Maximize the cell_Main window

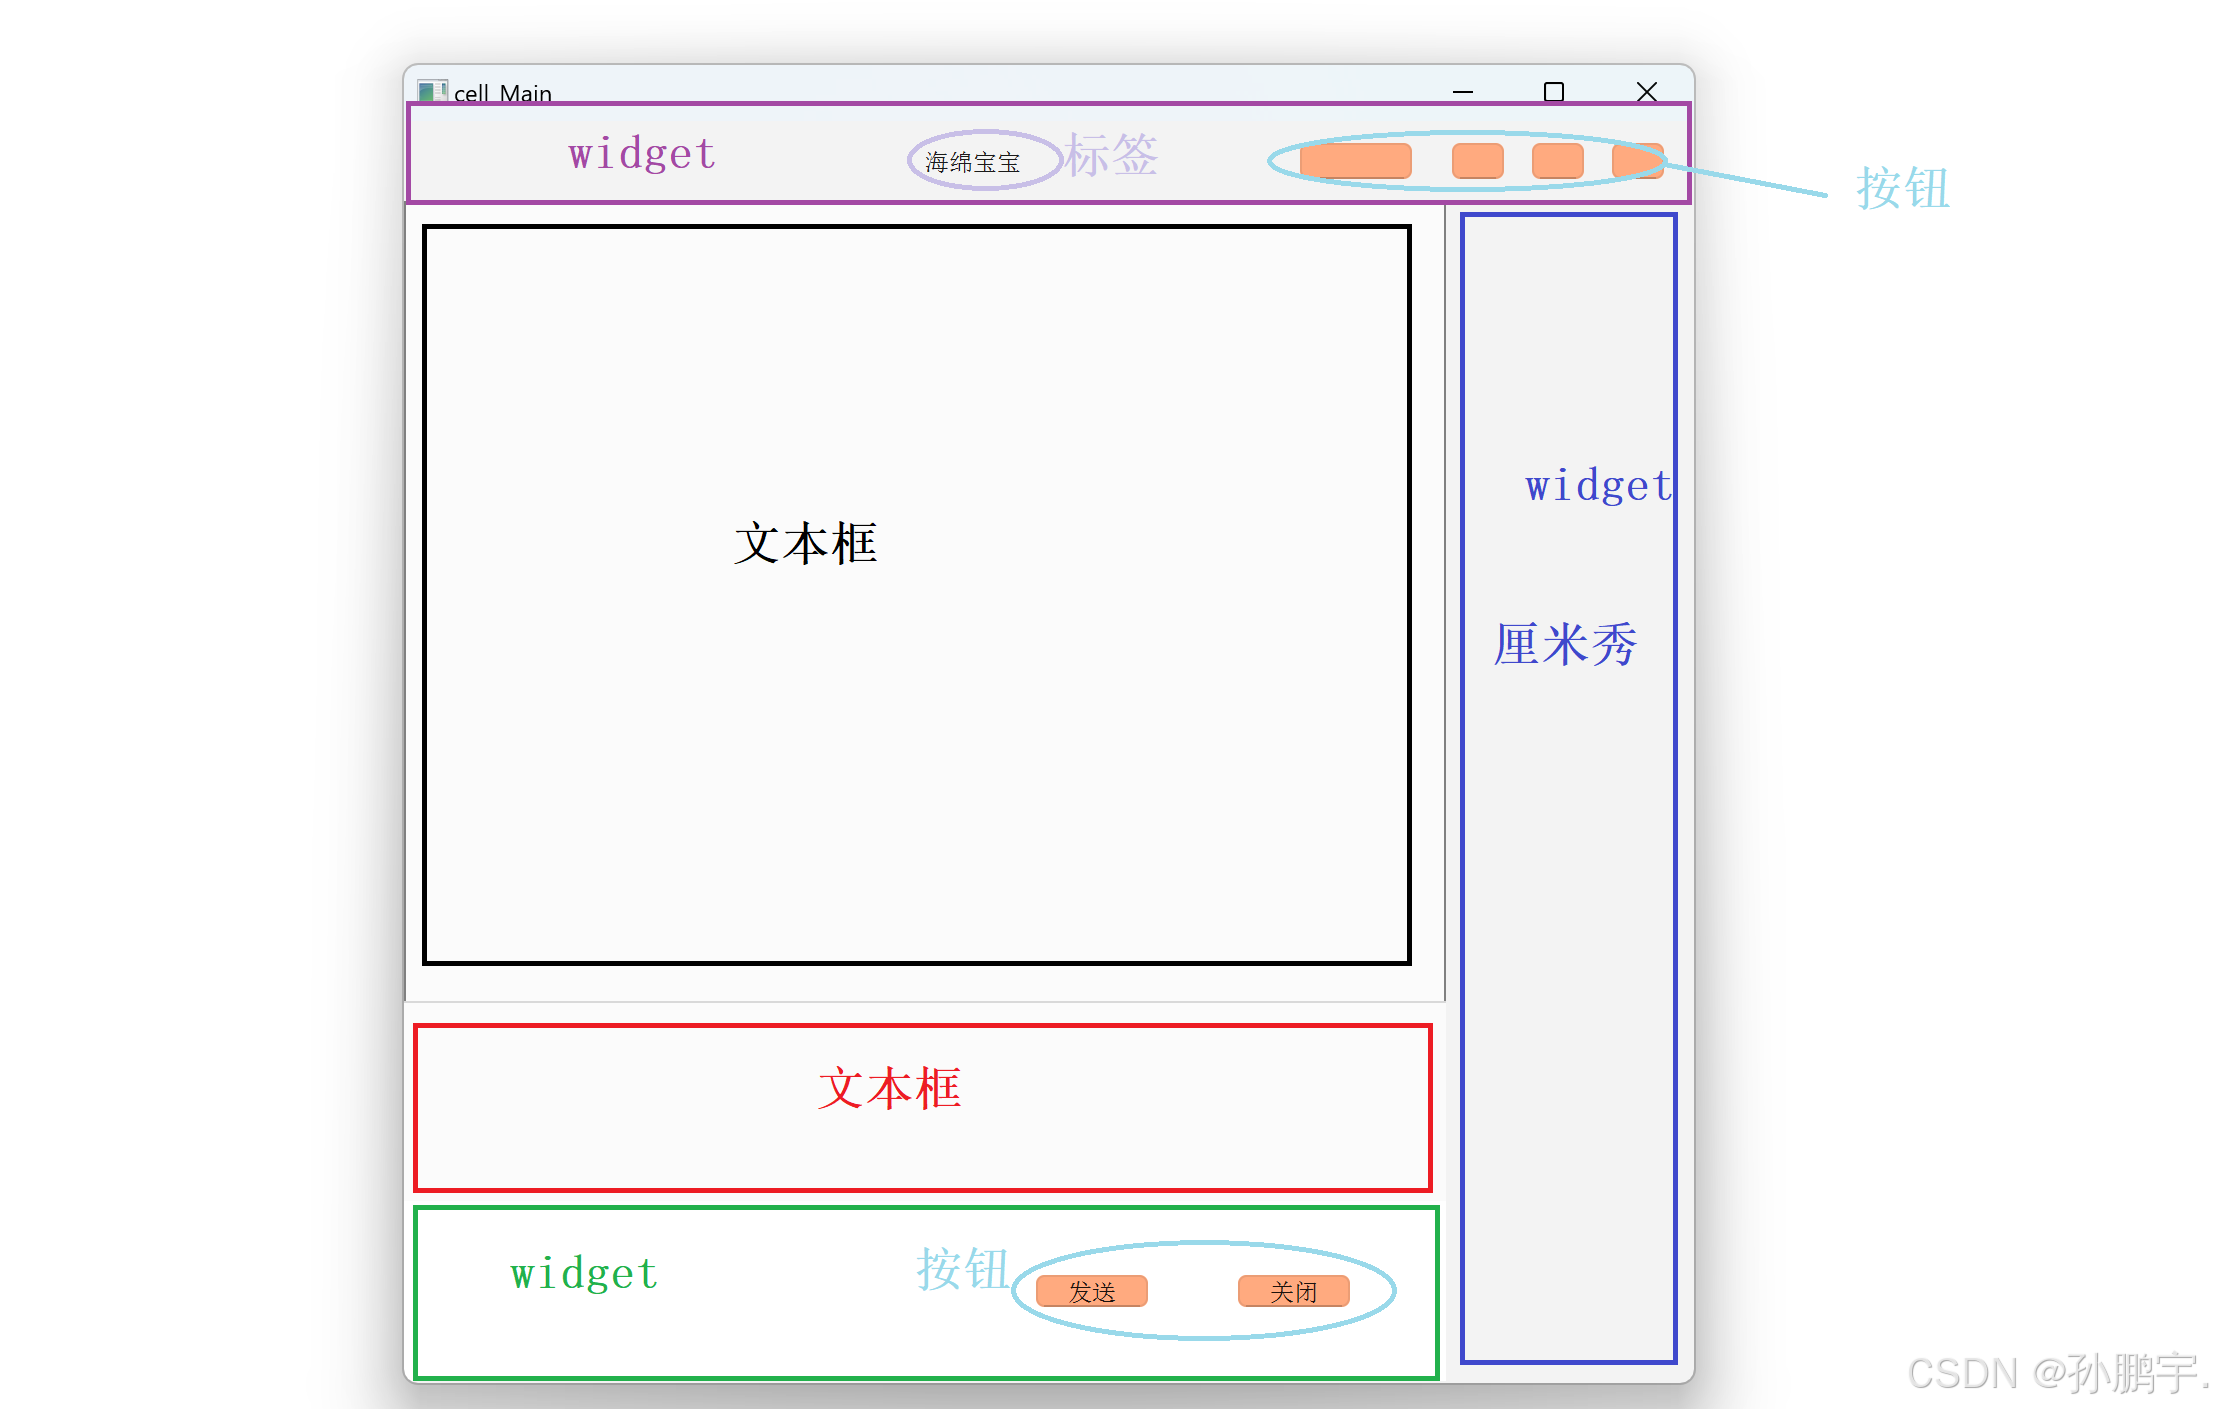click(1553, 92)
